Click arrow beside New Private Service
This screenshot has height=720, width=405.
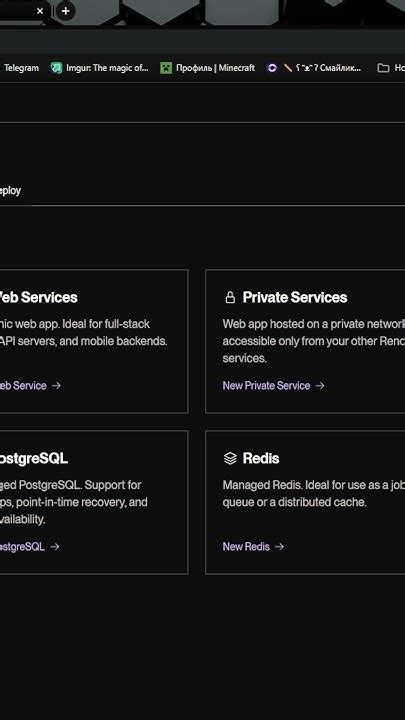pyautogui.click(x=320, y=386)
